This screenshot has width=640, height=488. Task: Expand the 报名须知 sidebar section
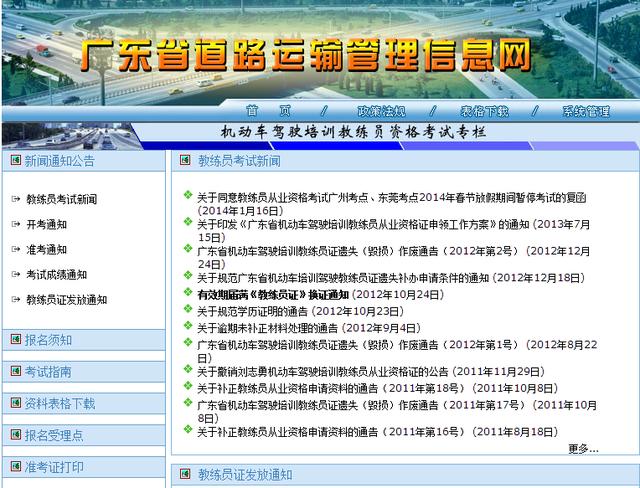coord(48,340)
